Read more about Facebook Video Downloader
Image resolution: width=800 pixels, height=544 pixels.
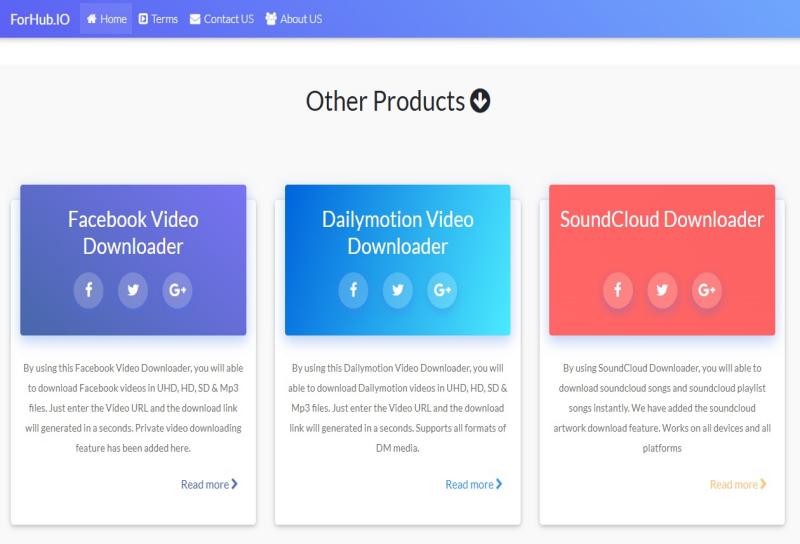[209, 484]
